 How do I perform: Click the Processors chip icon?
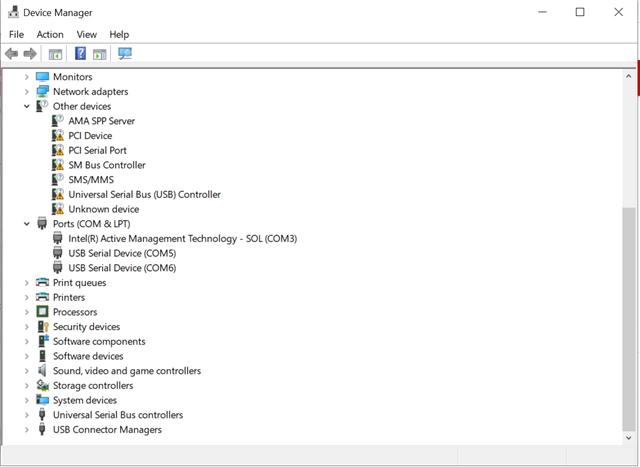pos(42,311)
